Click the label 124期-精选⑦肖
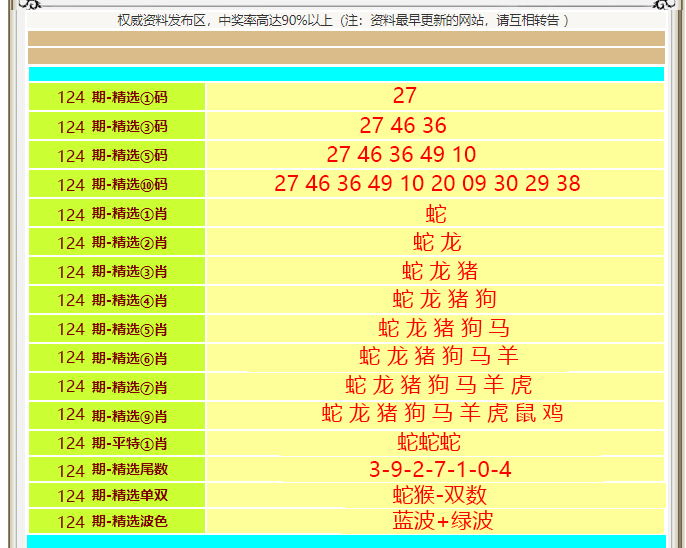Image resolution: width=686 pixels, height=548 pixels. 112,387
